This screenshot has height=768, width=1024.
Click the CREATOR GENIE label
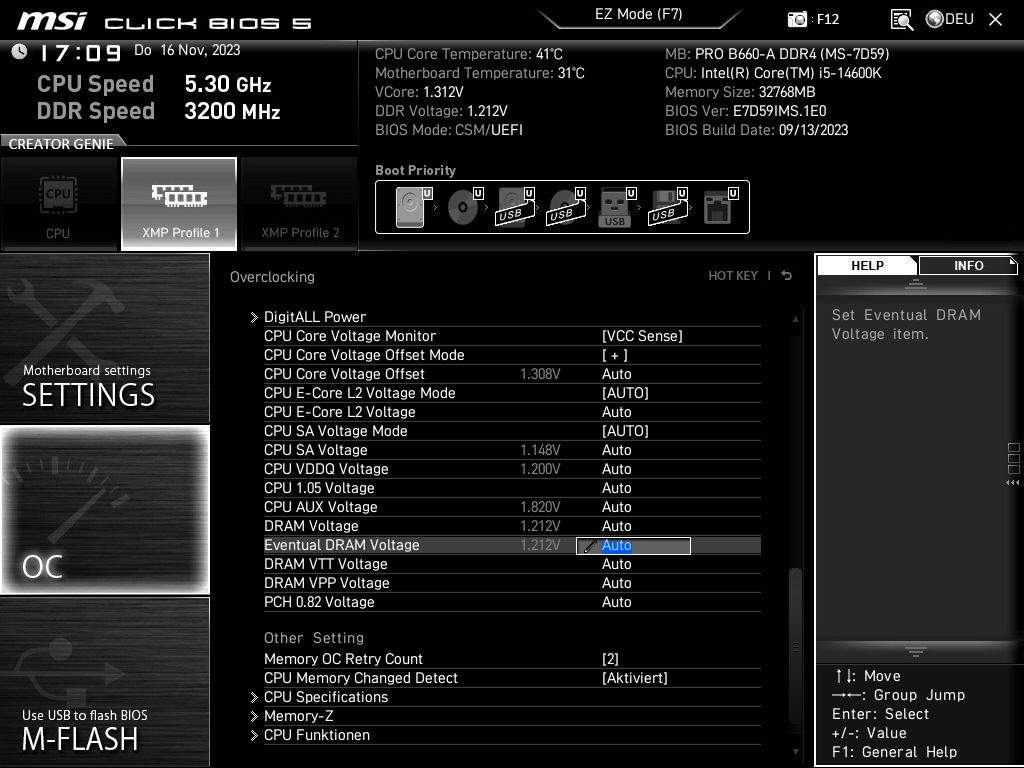[61, 144]
